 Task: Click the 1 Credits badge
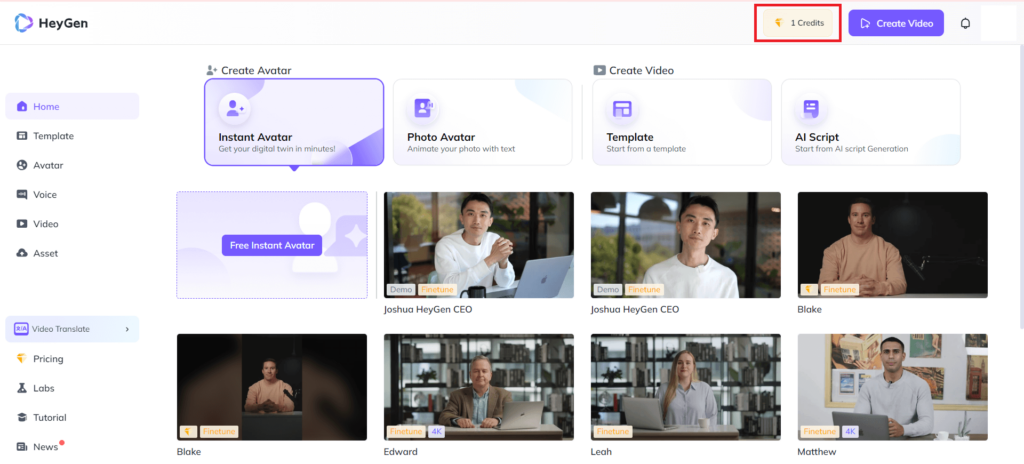798,23
